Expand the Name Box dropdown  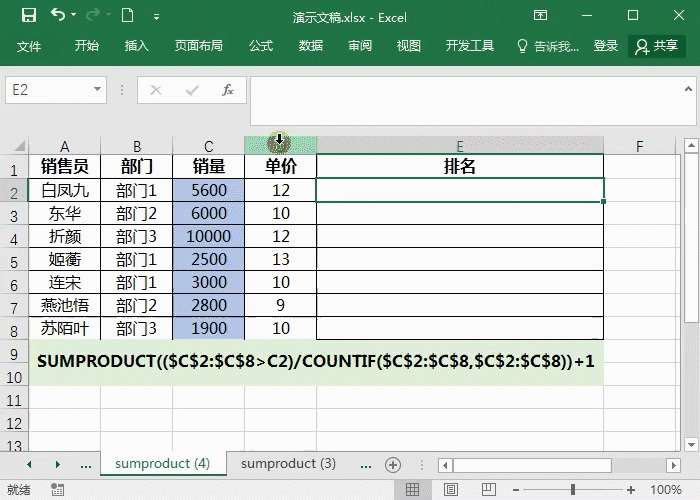pos(99,90)
